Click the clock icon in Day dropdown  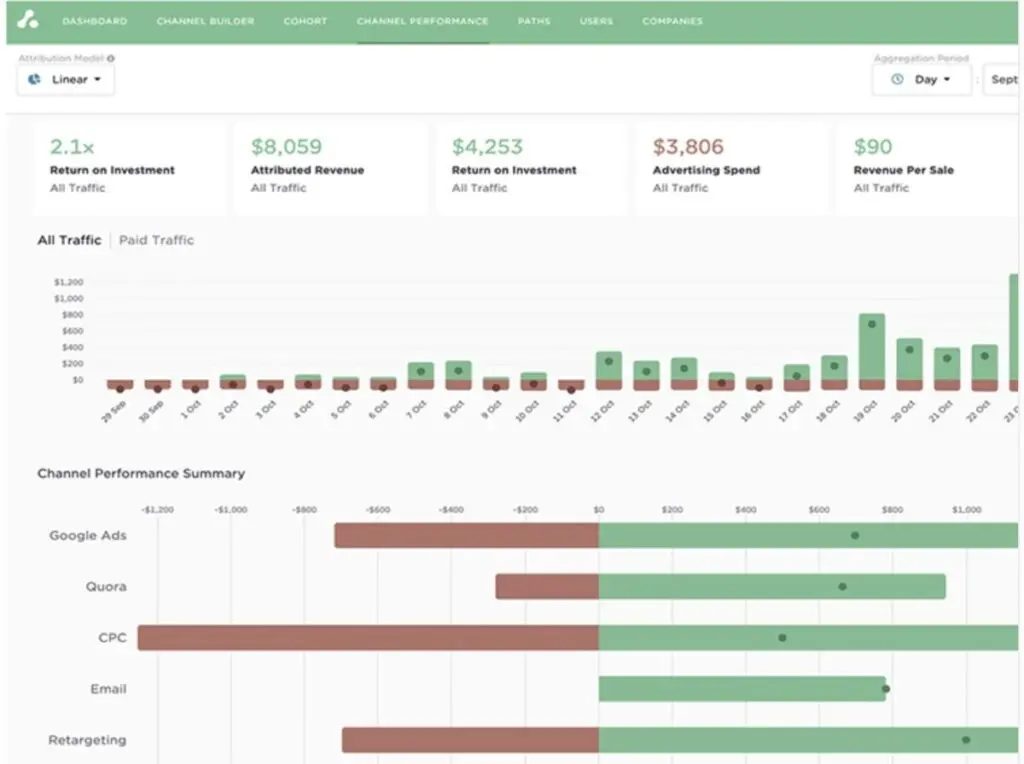[897, 79]
